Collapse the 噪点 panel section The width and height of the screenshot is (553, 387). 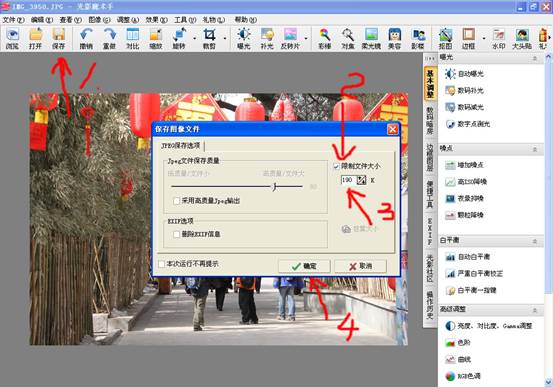(x=535, y=150)
